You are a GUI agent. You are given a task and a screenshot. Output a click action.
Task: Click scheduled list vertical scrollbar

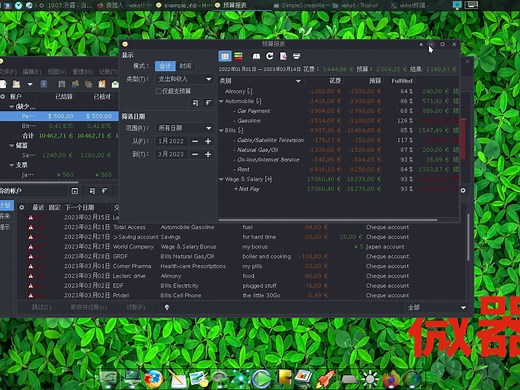pyautogui.click(x=468, y=237)
